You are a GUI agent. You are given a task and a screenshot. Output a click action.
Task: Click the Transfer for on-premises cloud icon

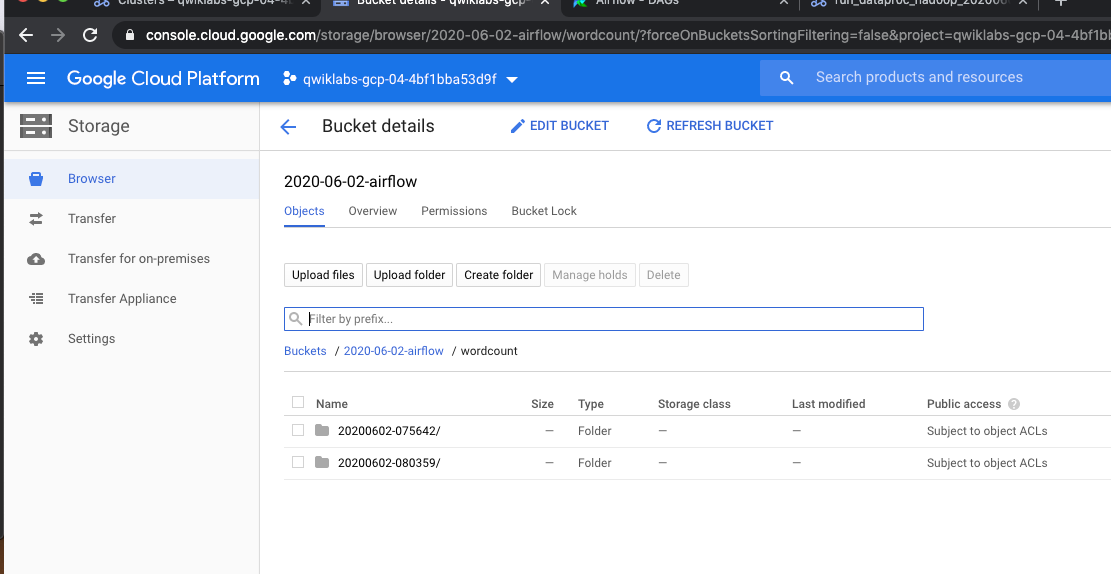tap(36, 259)
